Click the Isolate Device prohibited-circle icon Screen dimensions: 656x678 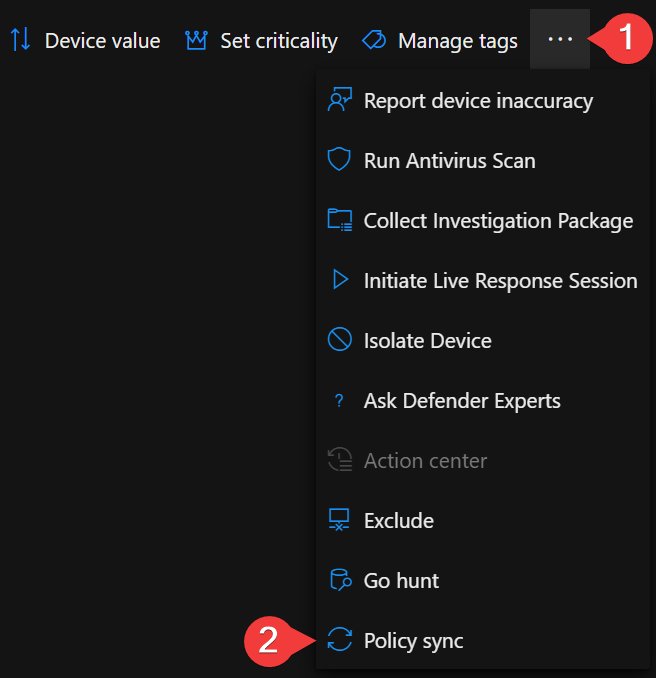pos(340,339)
